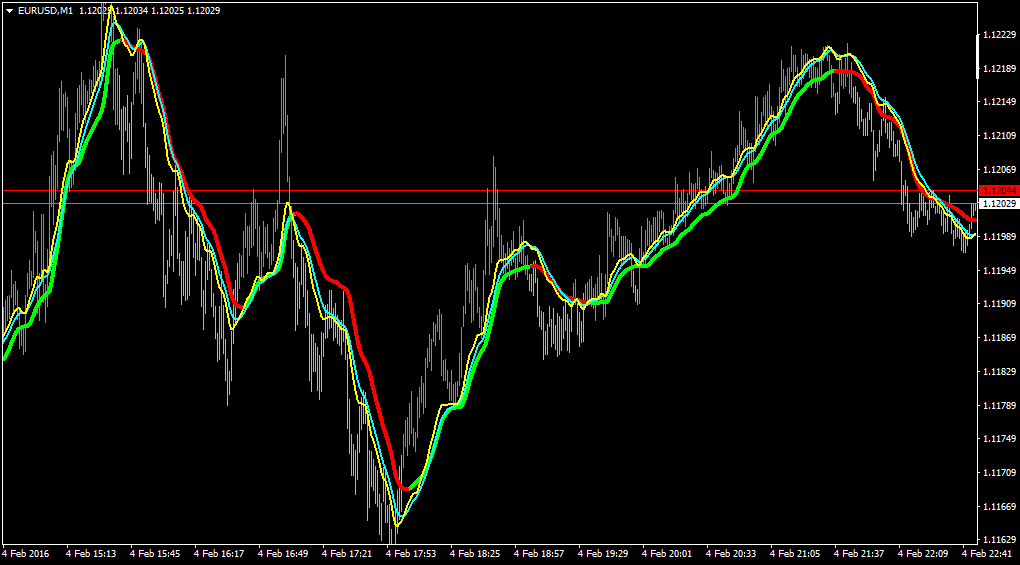
Task: Select price scale value 1.11749
Action: coord(1000,438)
